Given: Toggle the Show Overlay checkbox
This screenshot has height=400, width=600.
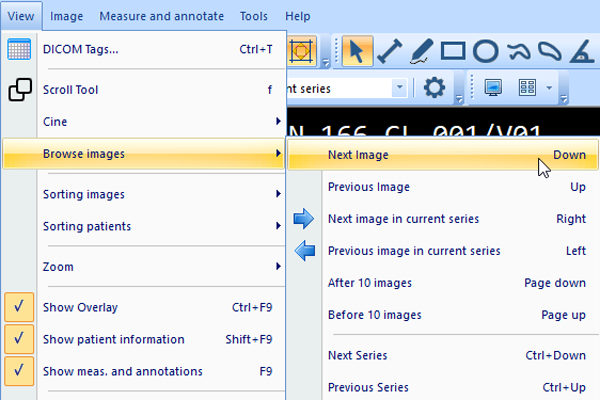Looking at the screenshot, I should (x=19, y=307).
